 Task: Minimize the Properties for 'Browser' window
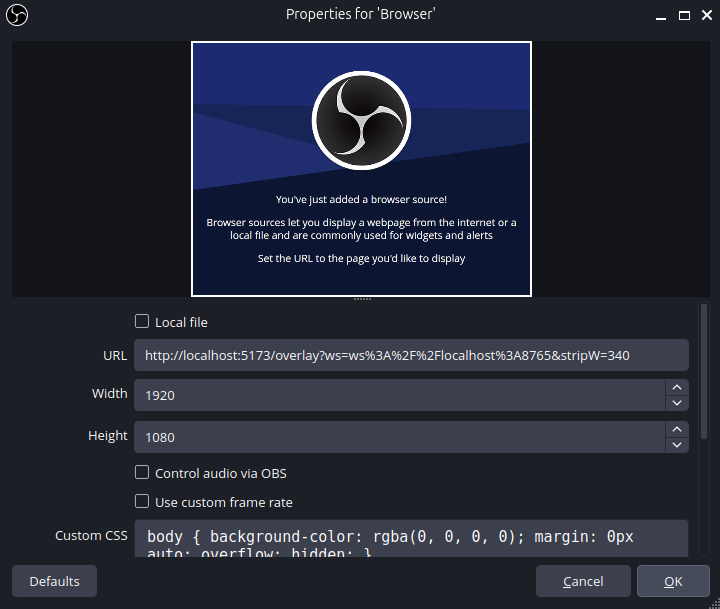tap(661, 16)
